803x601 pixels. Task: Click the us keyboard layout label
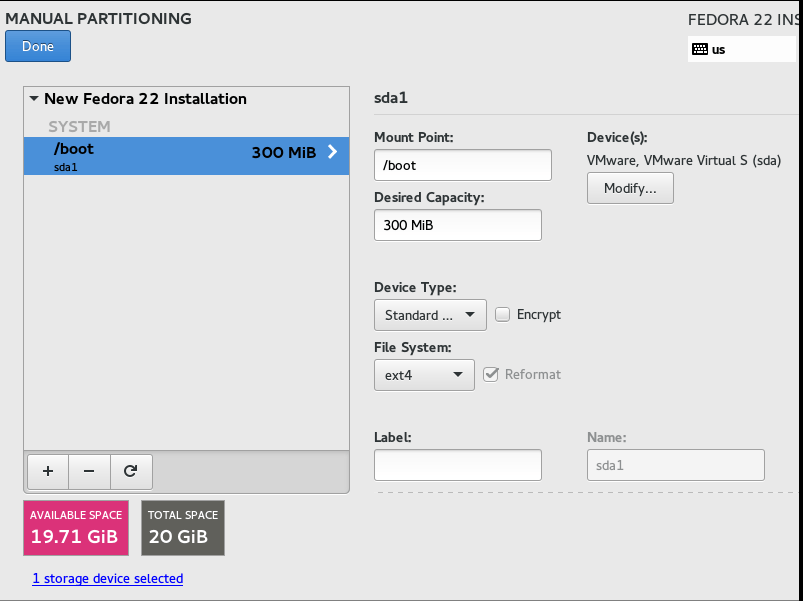point(719,50)
